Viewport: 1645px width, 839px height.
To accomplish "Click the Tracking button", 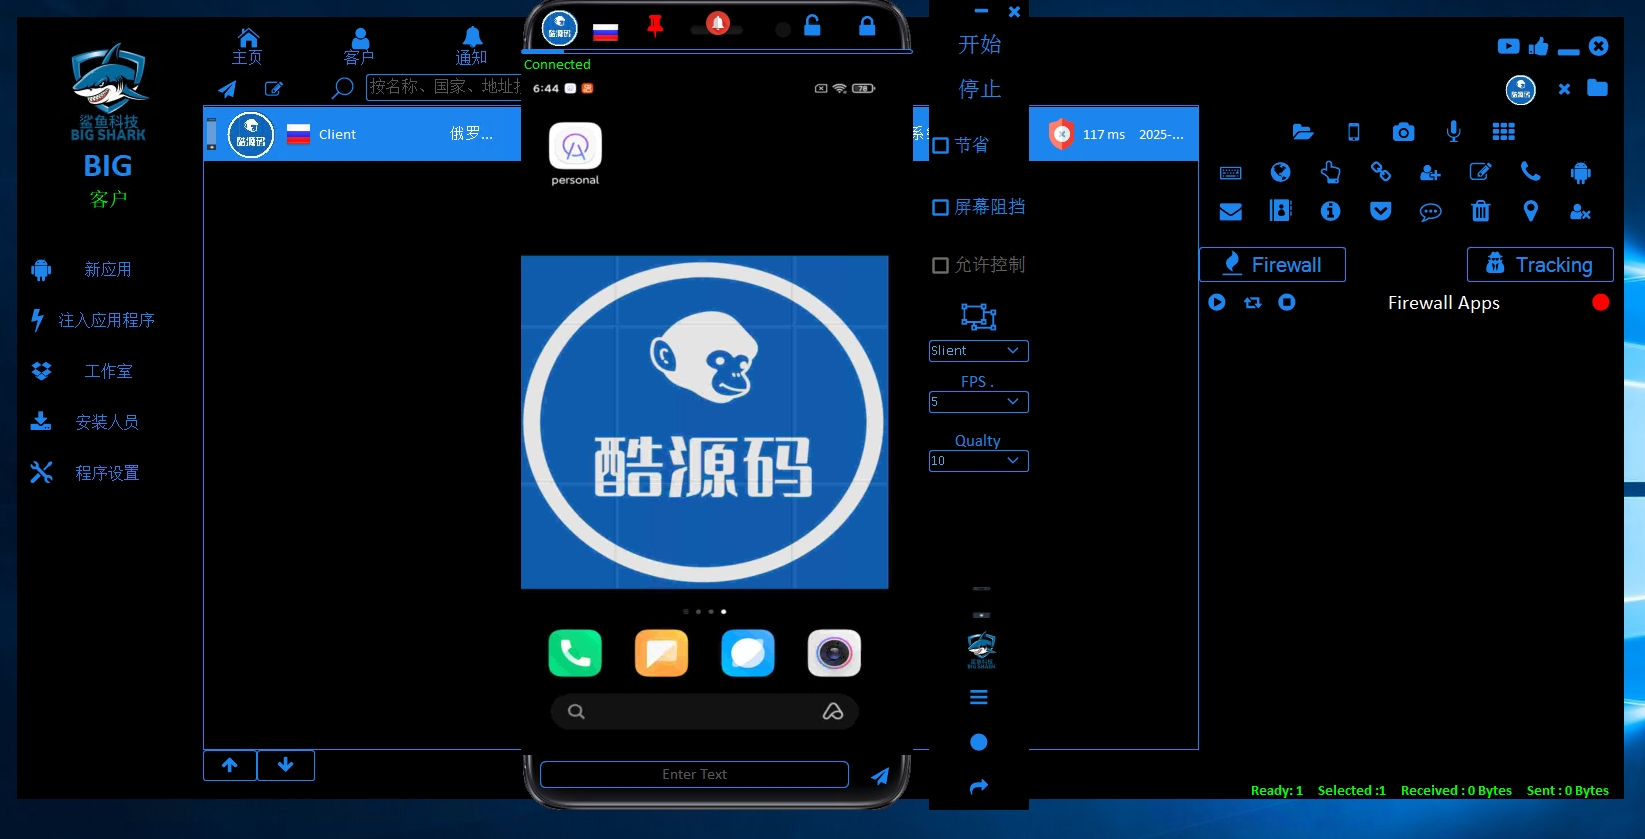I will (x=1540, y=265).
